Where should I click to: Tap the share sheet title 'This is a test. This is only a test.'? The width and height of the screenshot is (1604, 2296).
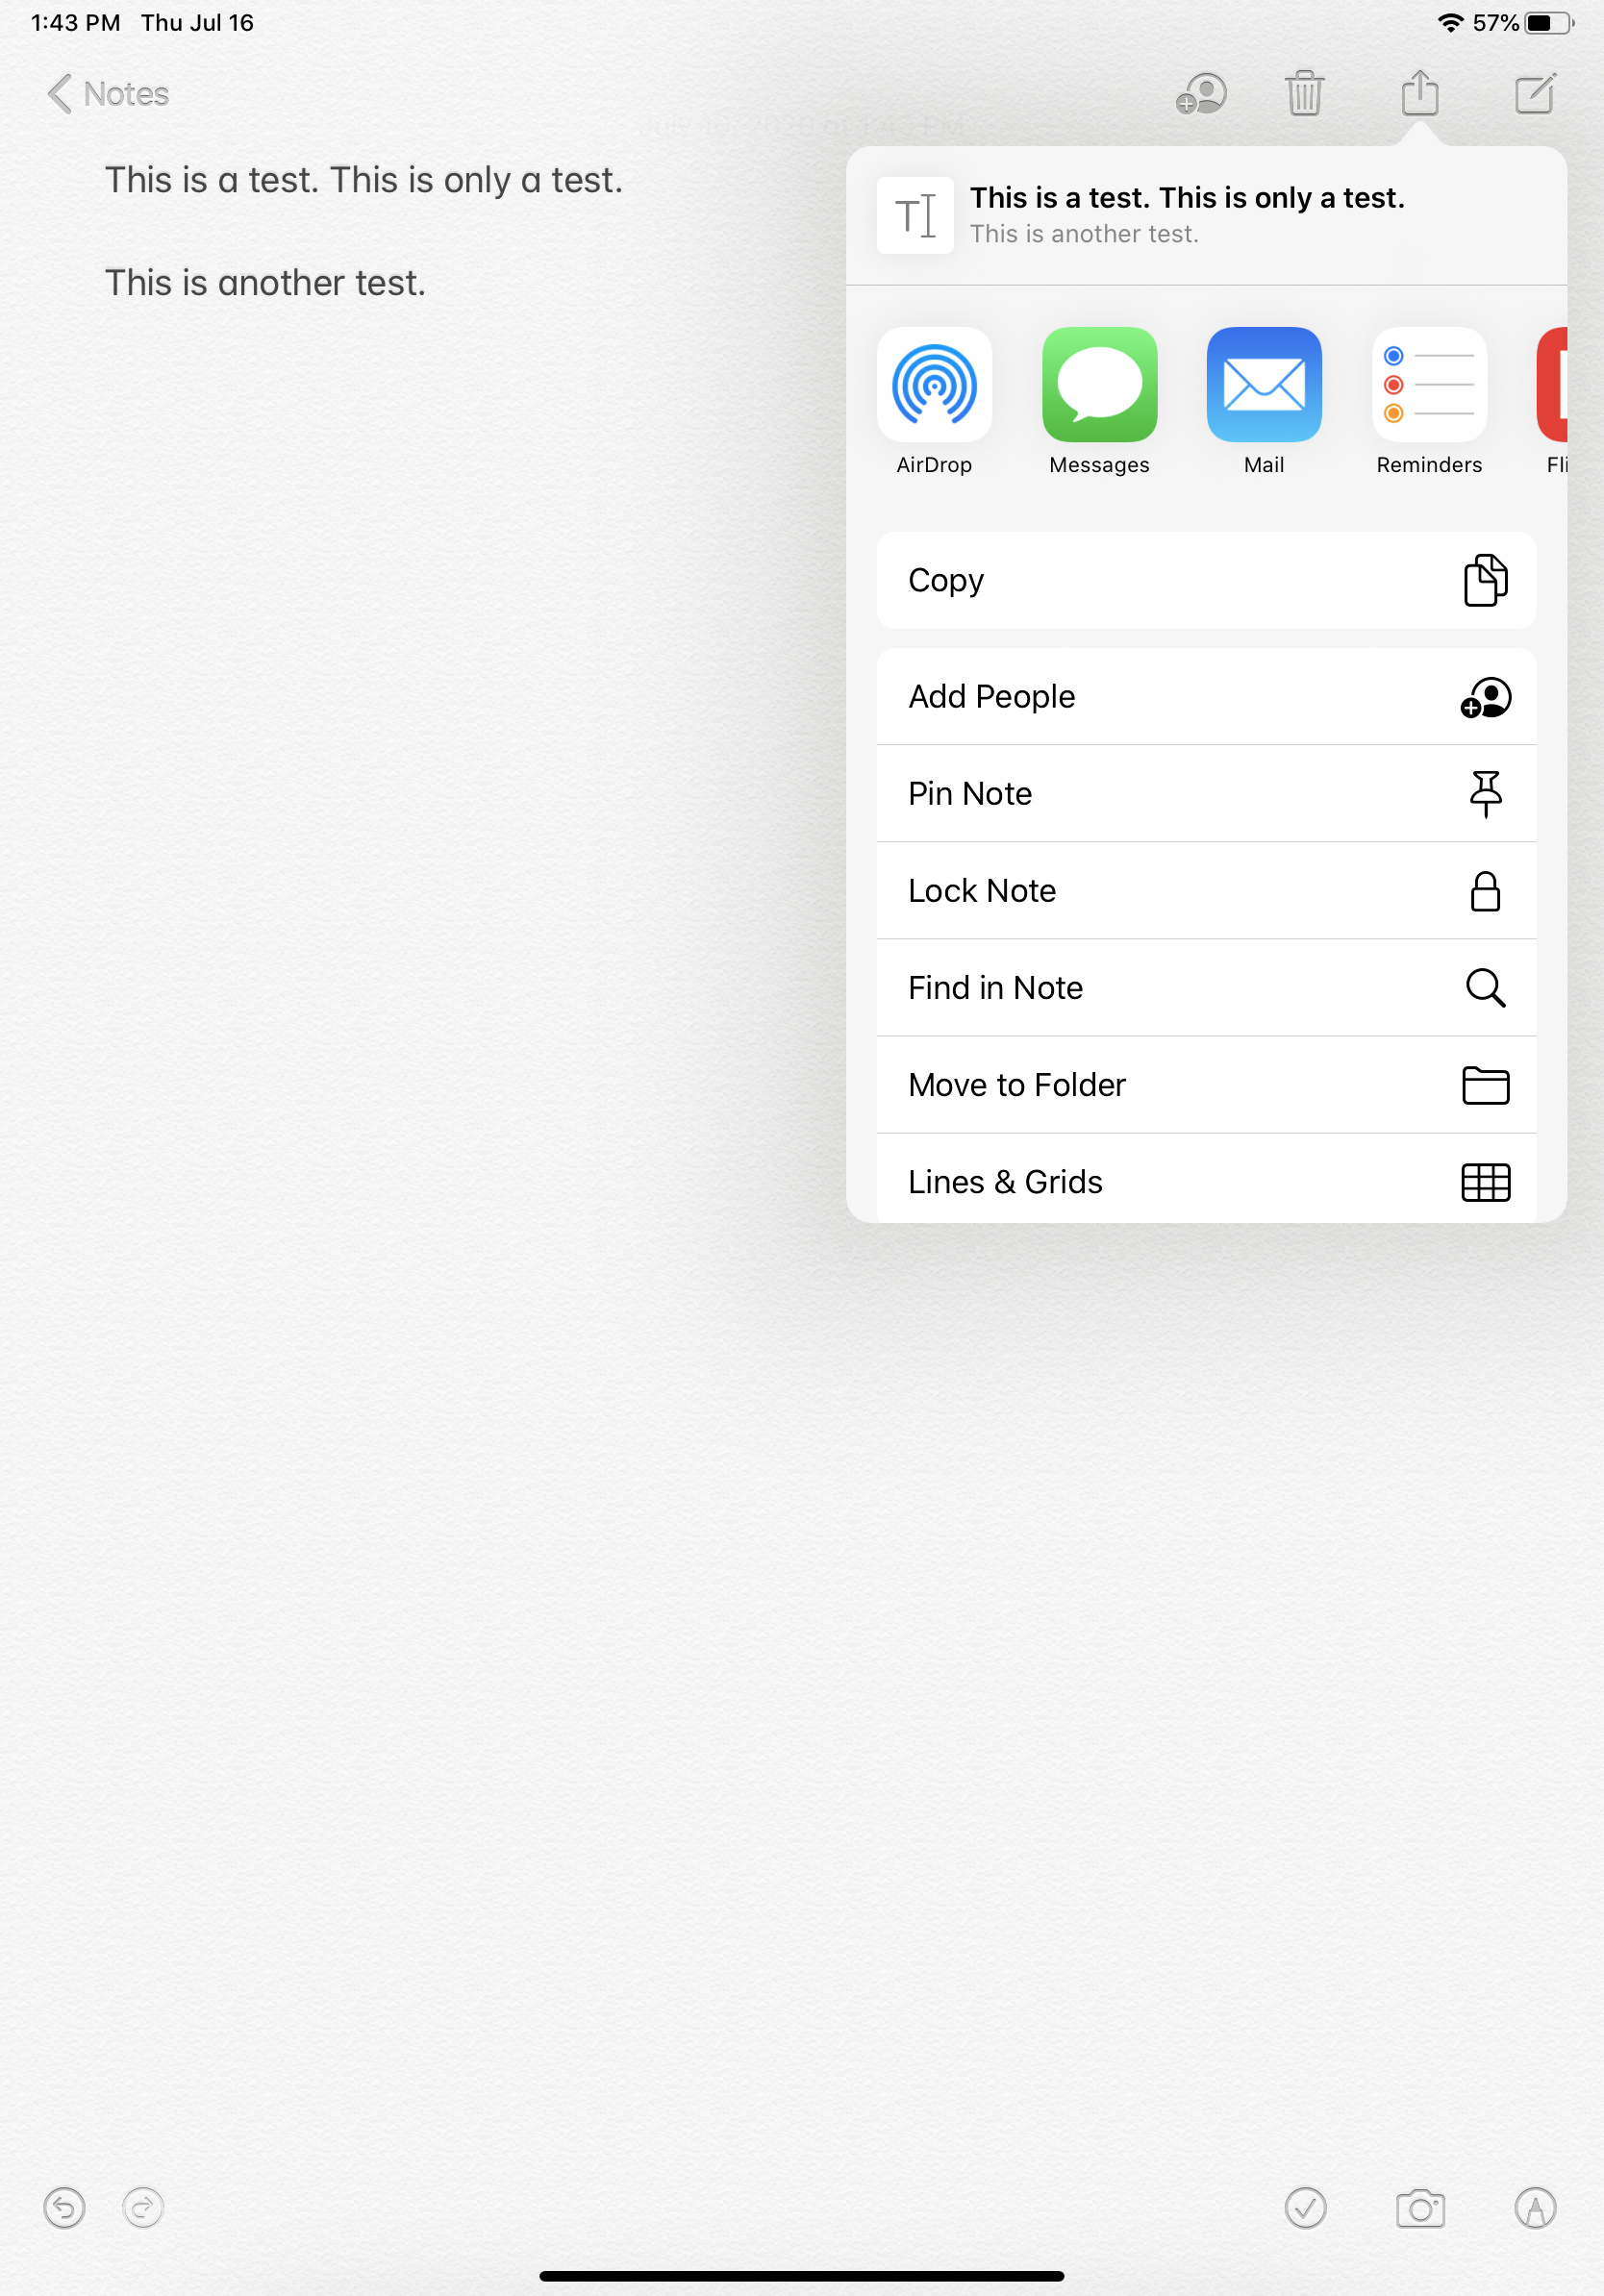click(x=1187, y=198)
